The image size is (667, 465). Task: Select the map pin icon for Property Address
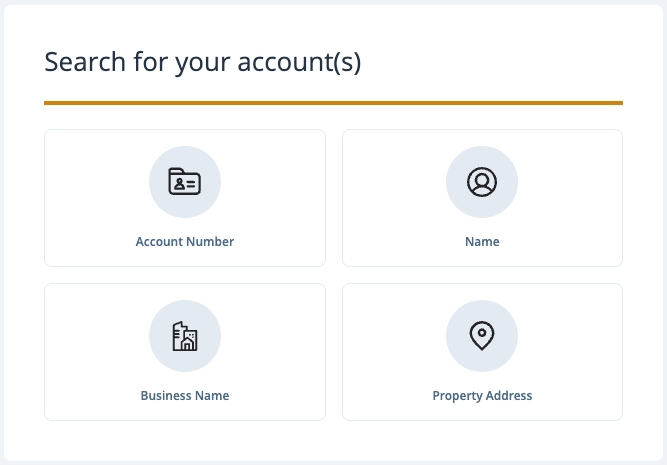(x=482, y=336)
